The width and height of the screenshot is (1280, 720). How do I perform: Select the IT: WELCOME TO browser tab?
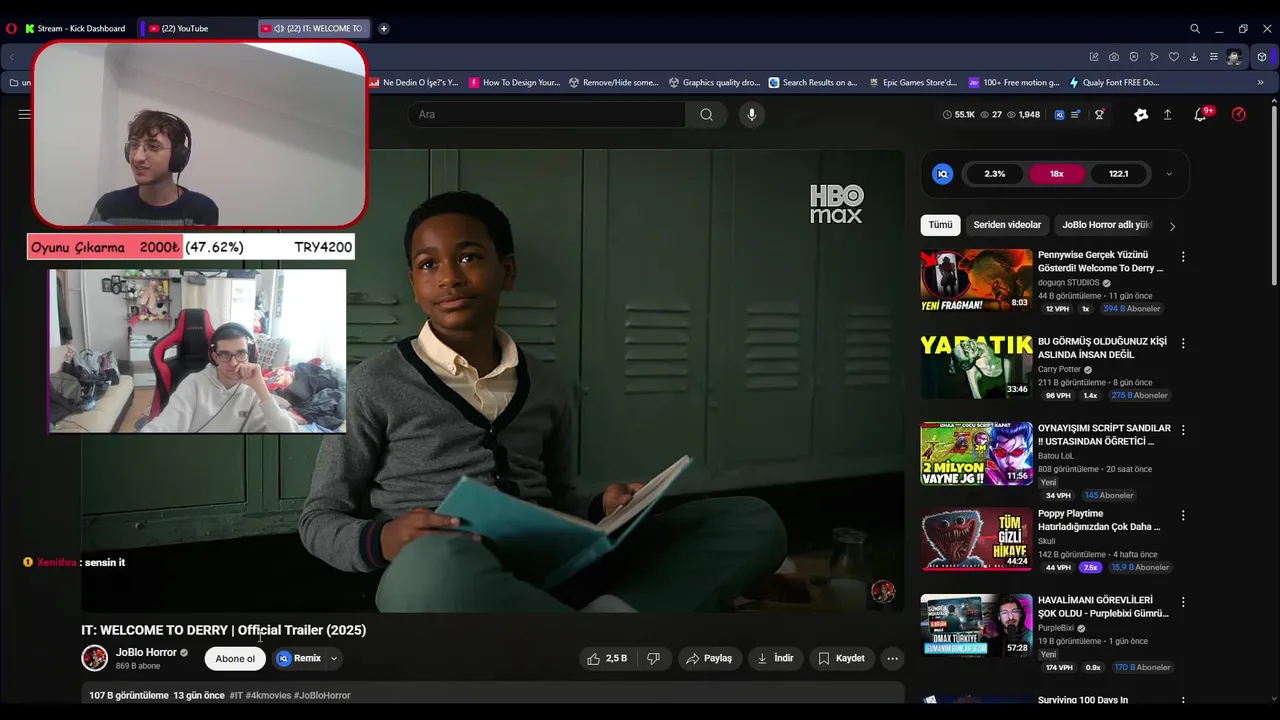click(x=314, y=28)
